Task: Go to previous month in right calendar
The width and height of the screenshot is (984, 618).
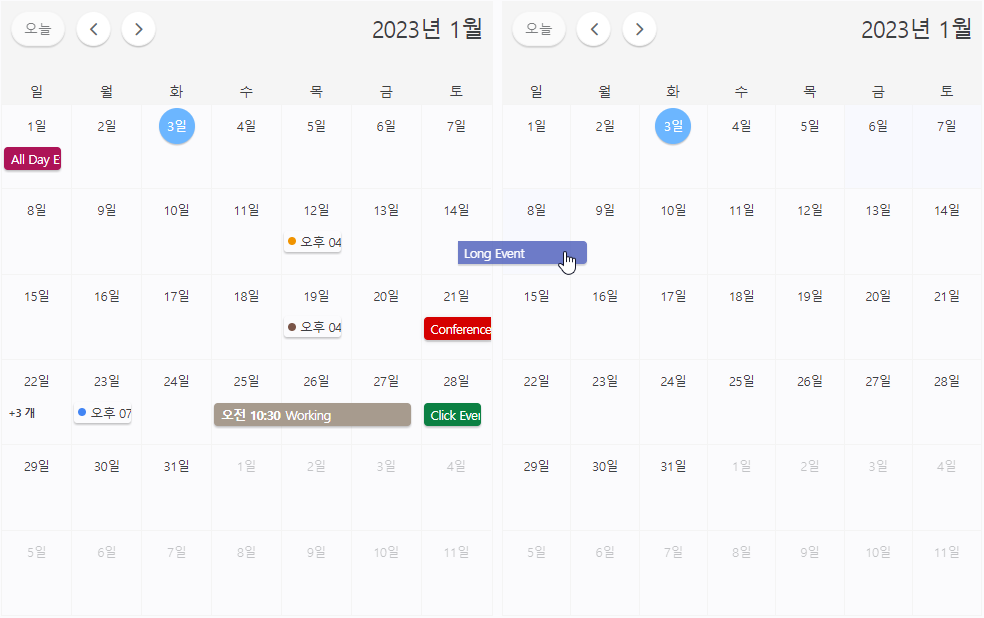Action: tap(594, 29)
